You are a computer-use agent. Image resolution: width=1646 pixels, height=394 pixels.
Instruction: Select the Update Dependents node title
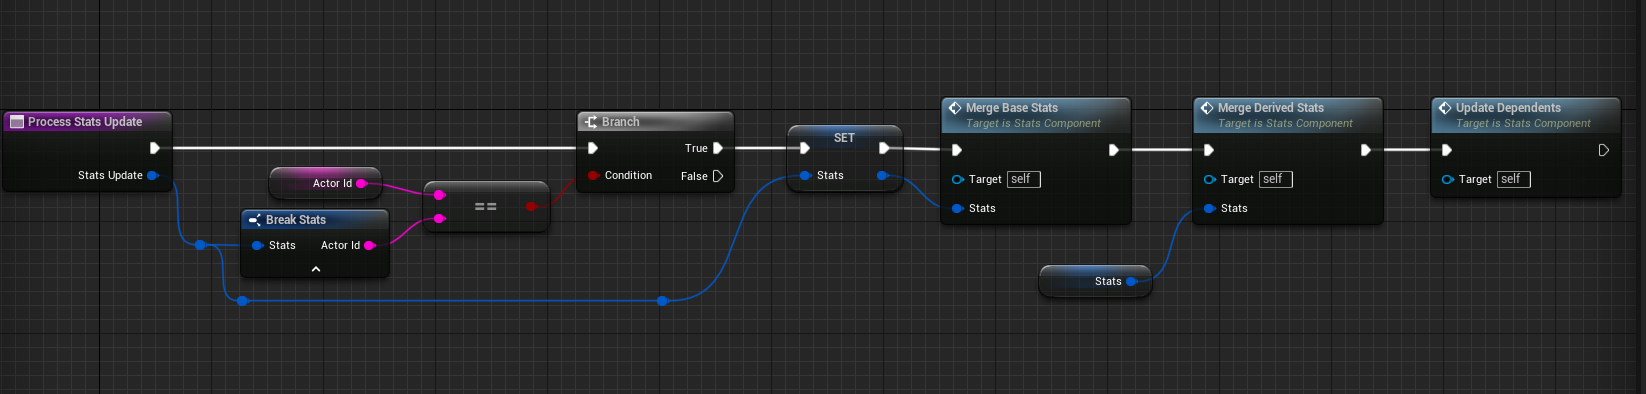pyautogui.click(x=1508, y=108)
